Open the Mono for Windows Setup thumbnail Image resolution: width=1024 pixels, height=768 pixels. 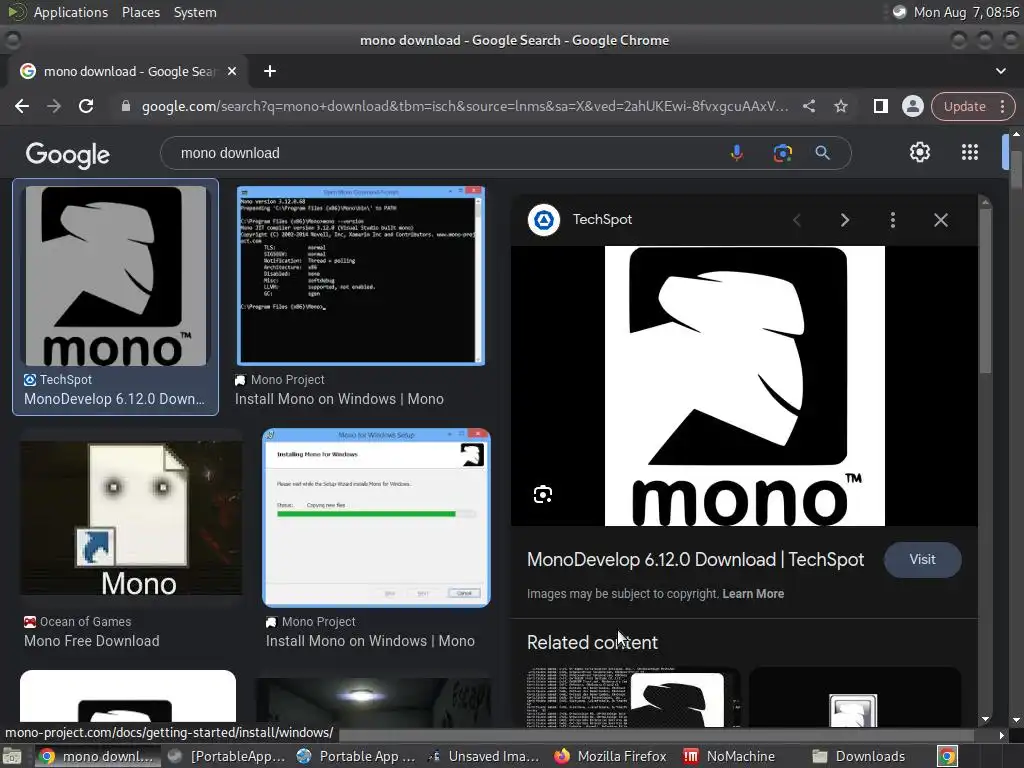tap(376, 517)
